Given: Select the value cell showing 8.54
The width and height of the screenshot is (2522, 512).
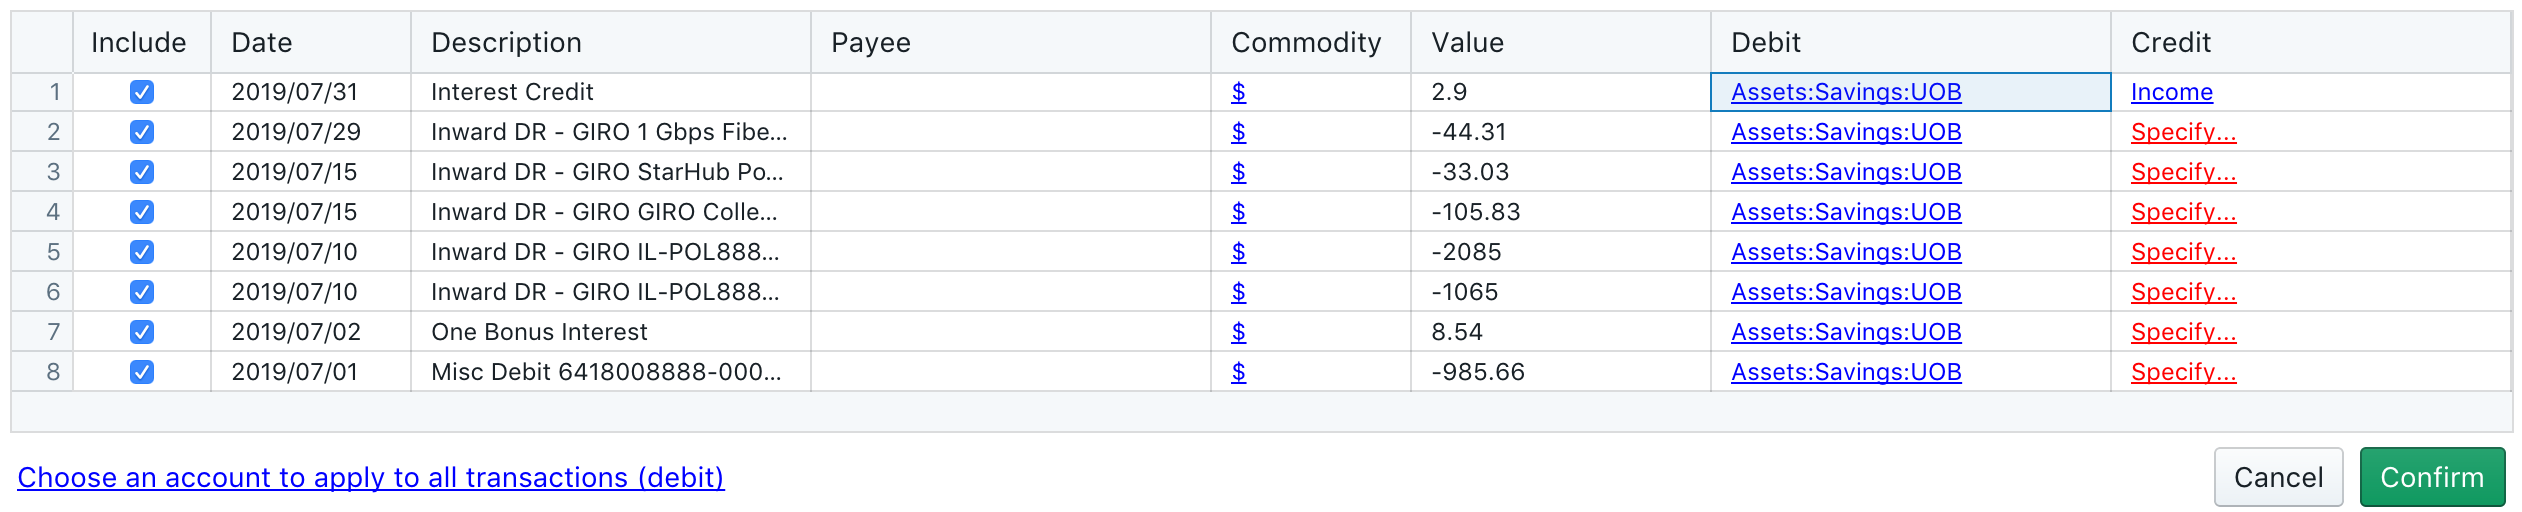Looking at the screenshot, I should (x=1560, y=332).
